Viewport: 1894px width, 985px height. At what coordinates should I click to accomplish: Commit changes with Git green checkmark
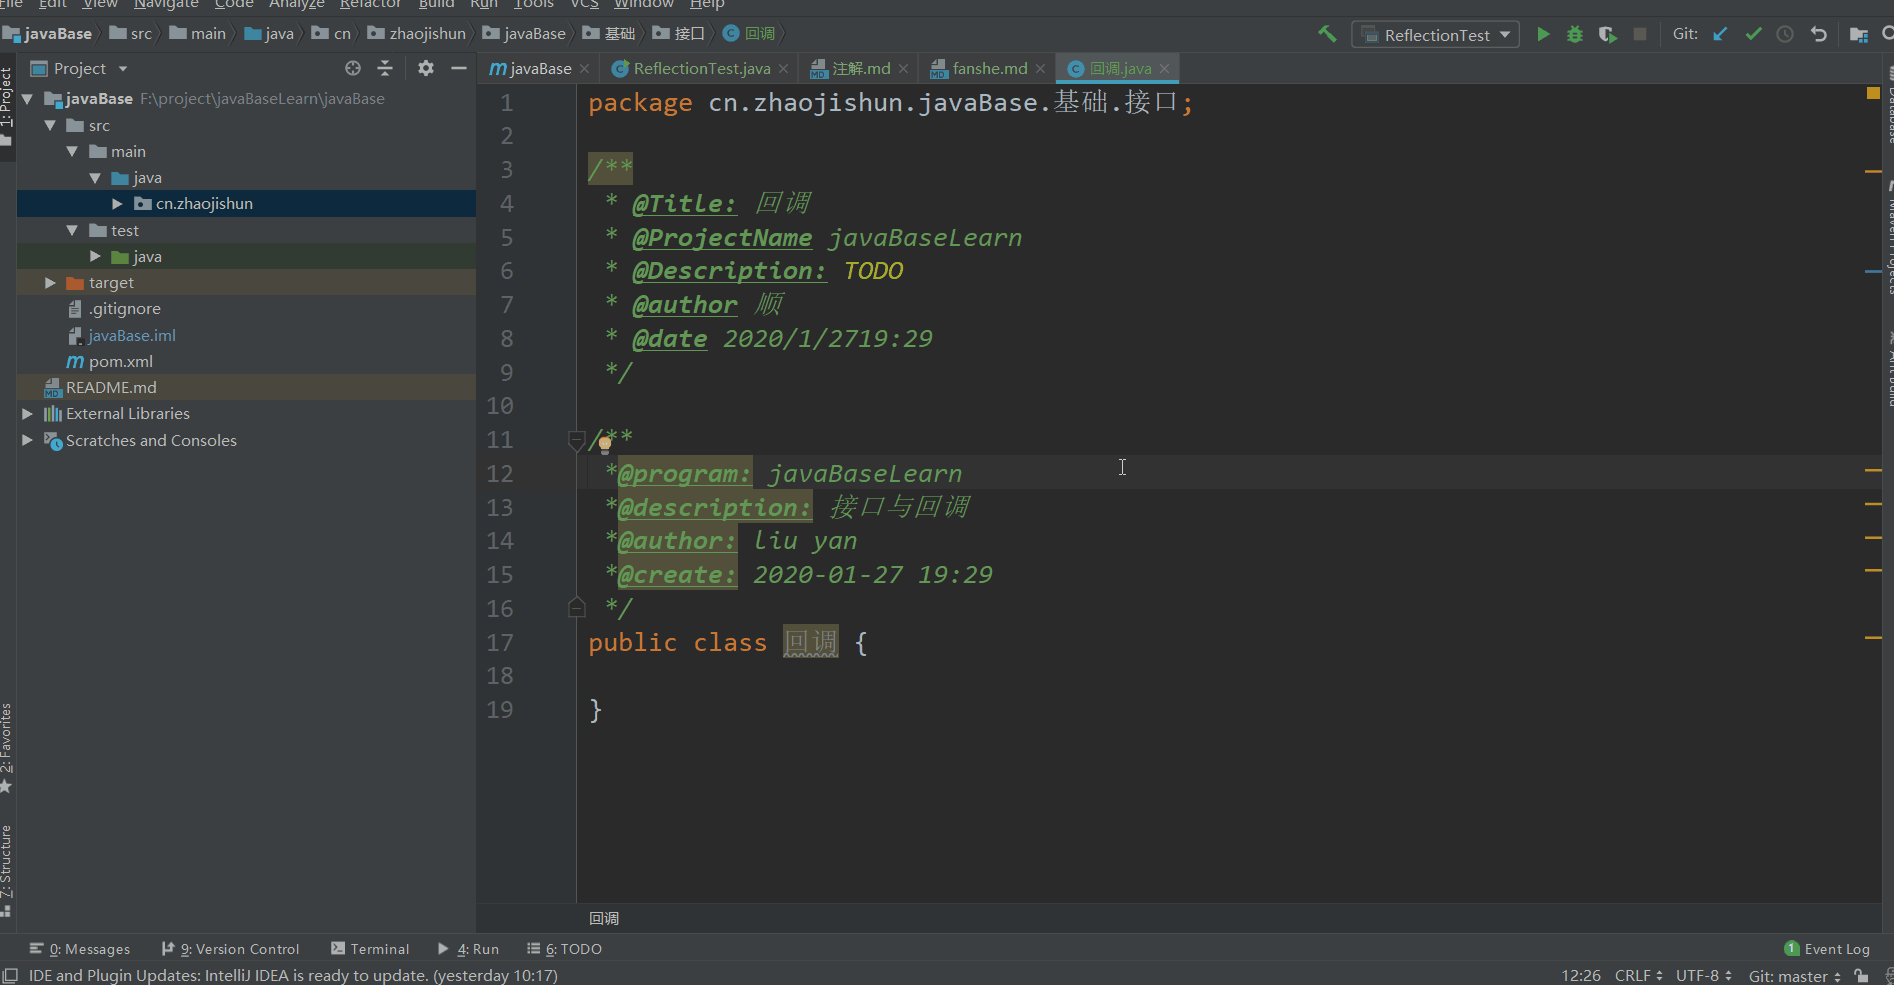coord(1753,34)
